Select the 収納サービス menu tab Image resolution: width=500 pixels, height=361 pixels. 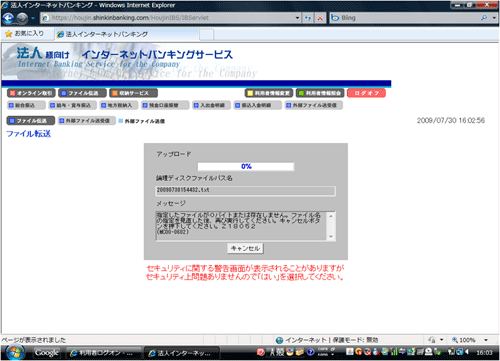tap(133, 93)
